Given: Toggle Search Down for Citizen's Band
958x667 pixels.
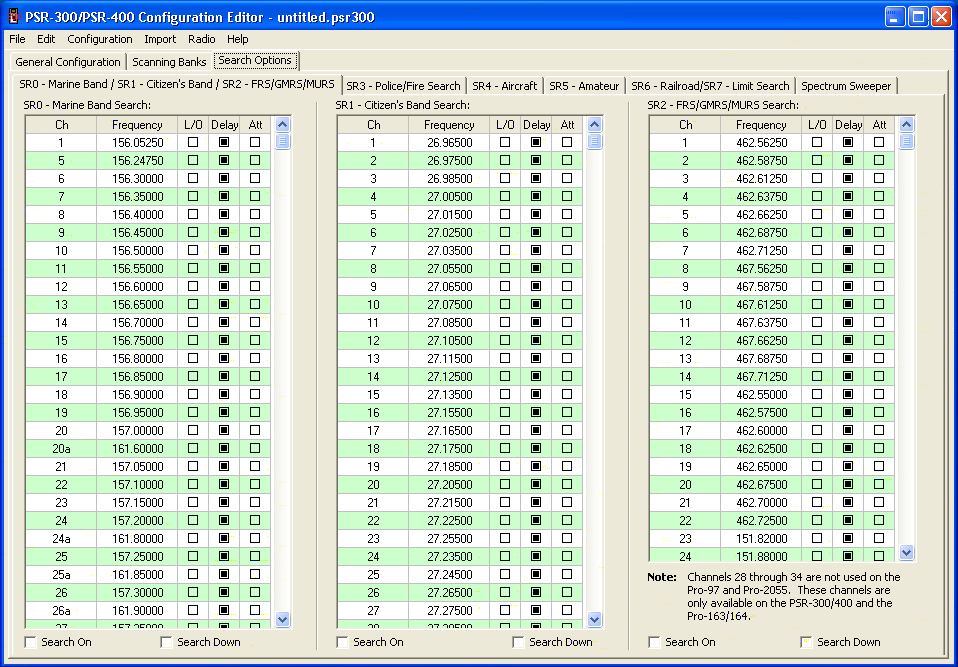Looking at the screenshot, I should coord(519,642).
